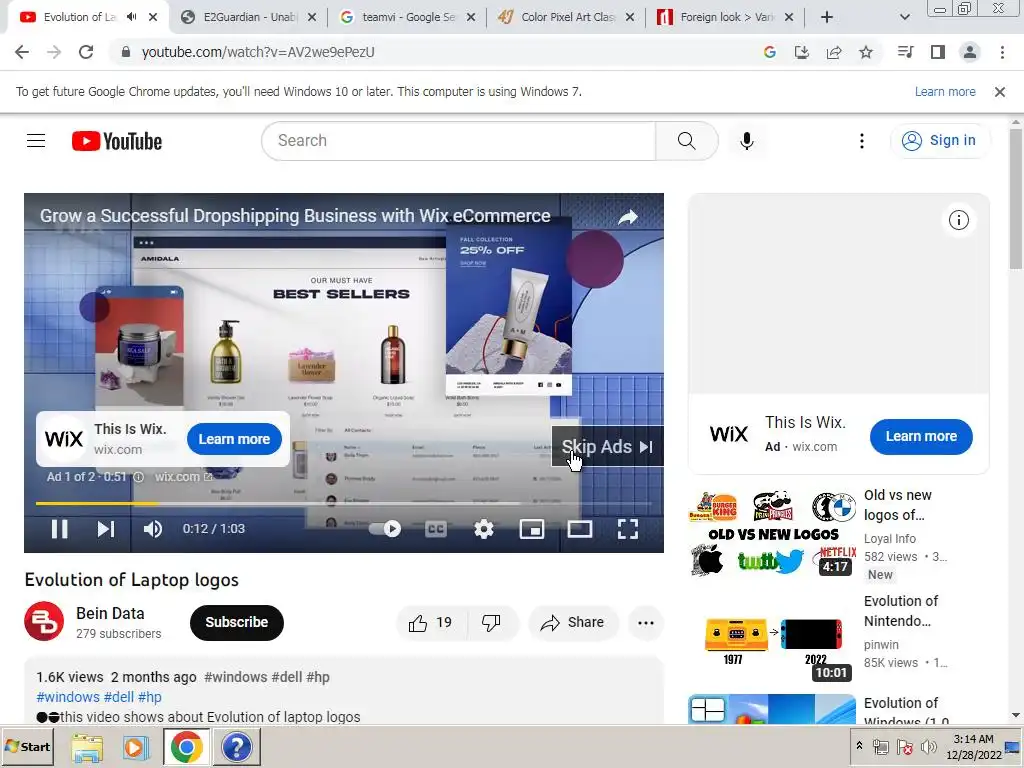1024x768 pixels.
Task: Click the Sign in button
Action: [x=939, y=140]
